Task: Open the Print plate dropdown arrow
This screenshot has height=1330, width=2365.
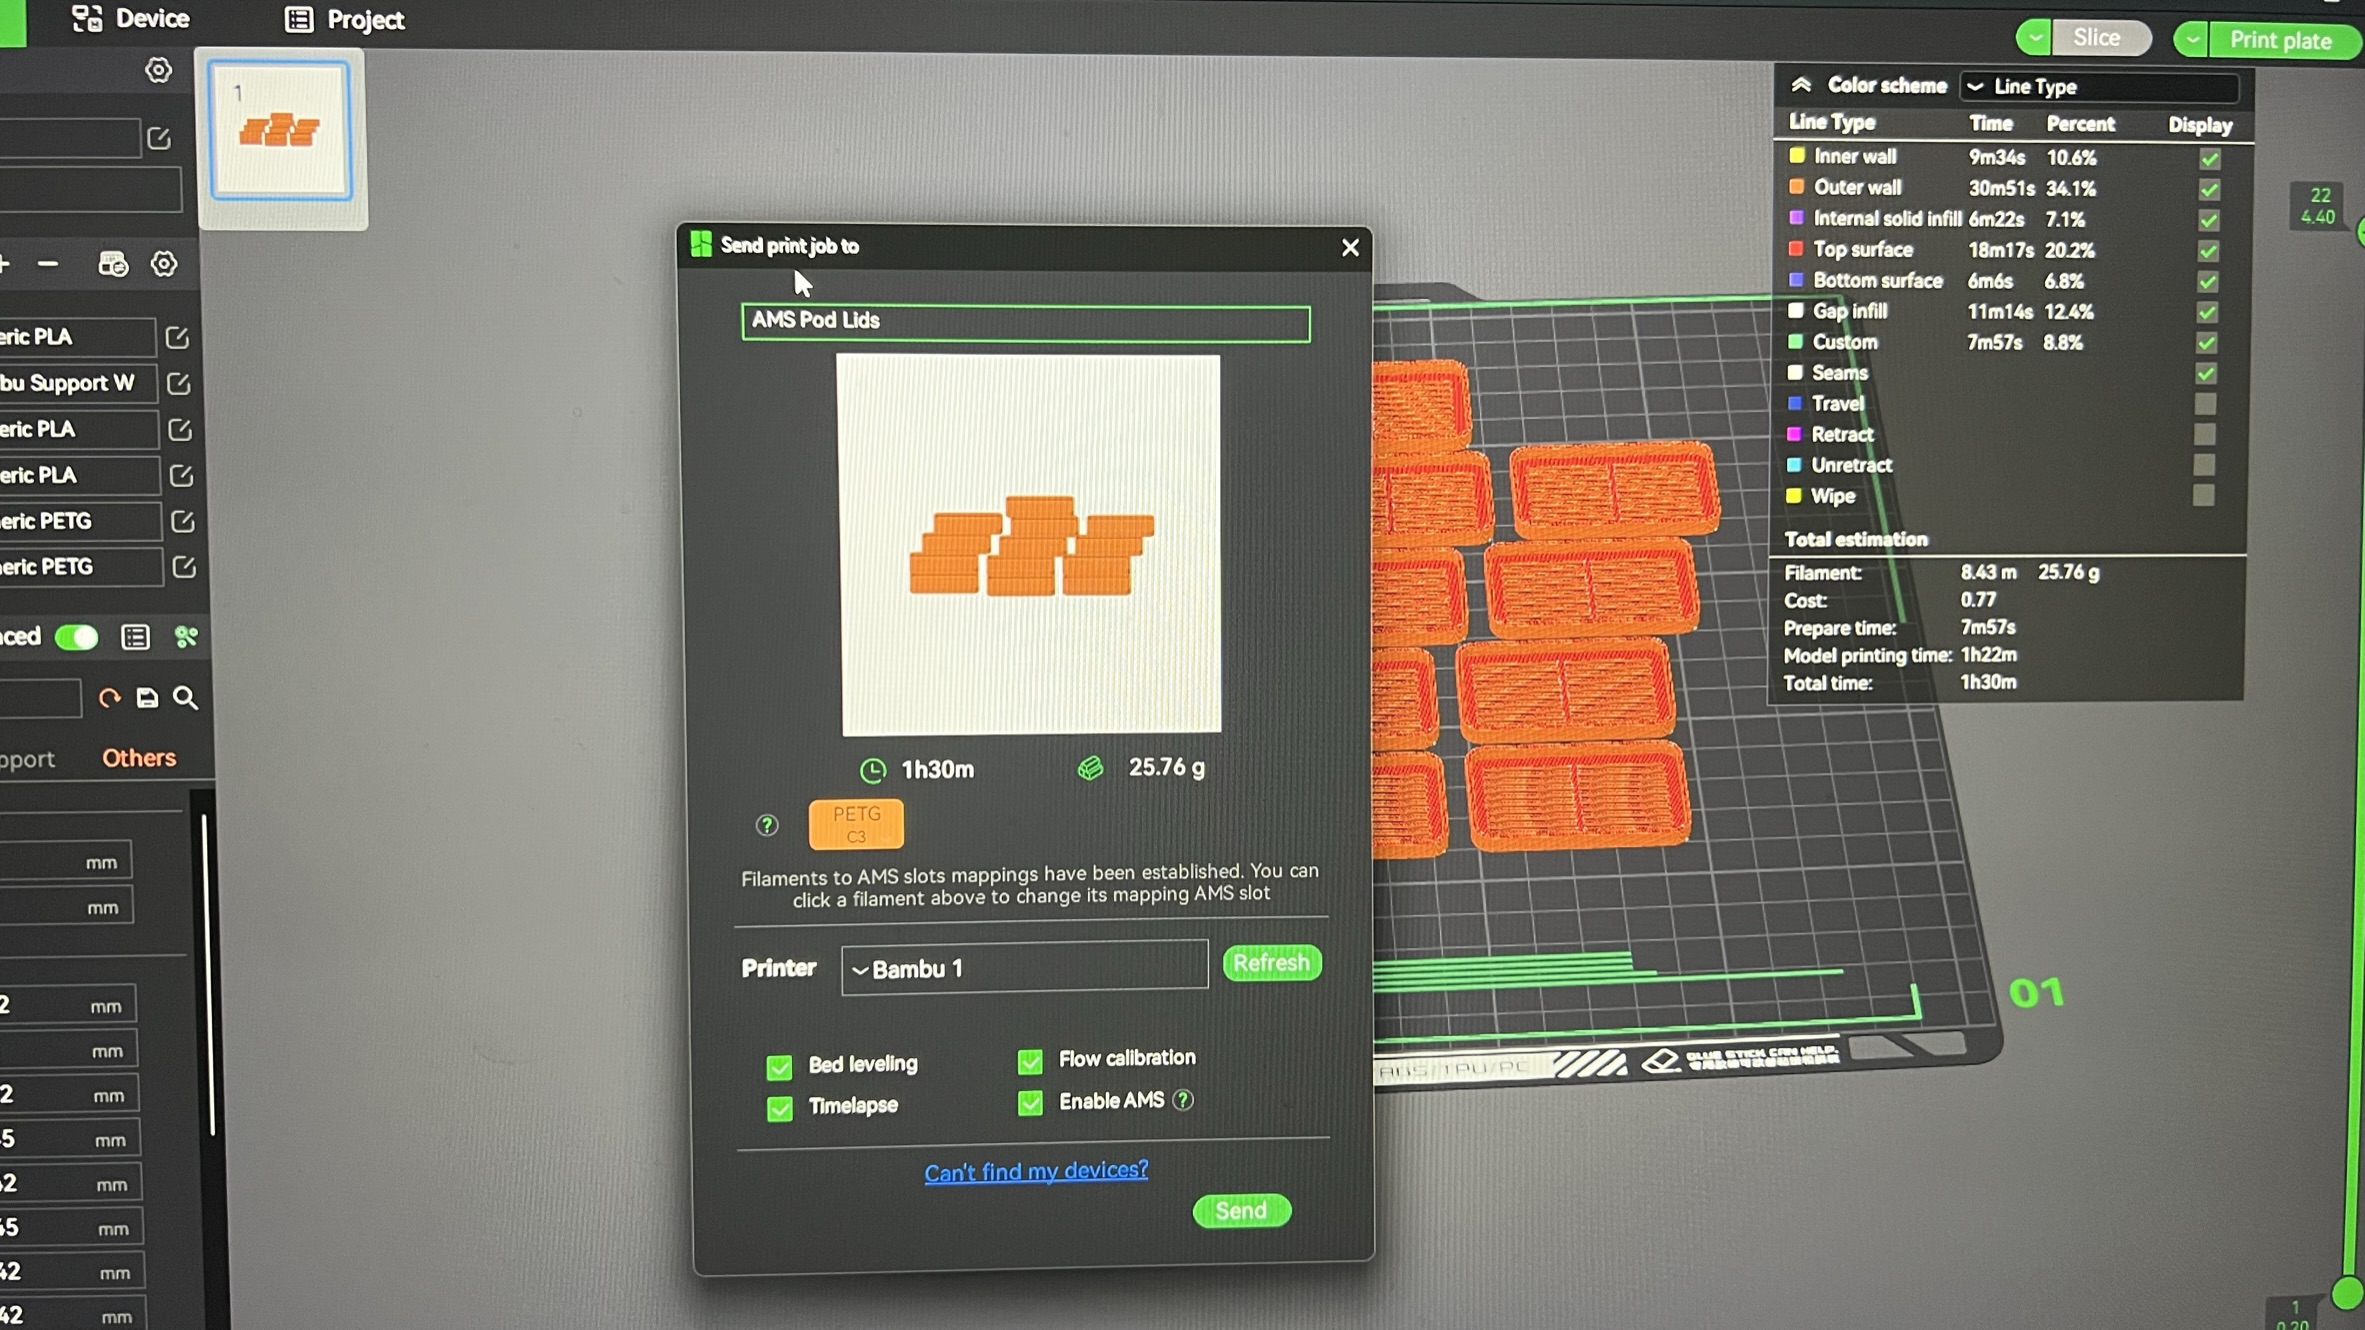Action: pos(2191,40)
